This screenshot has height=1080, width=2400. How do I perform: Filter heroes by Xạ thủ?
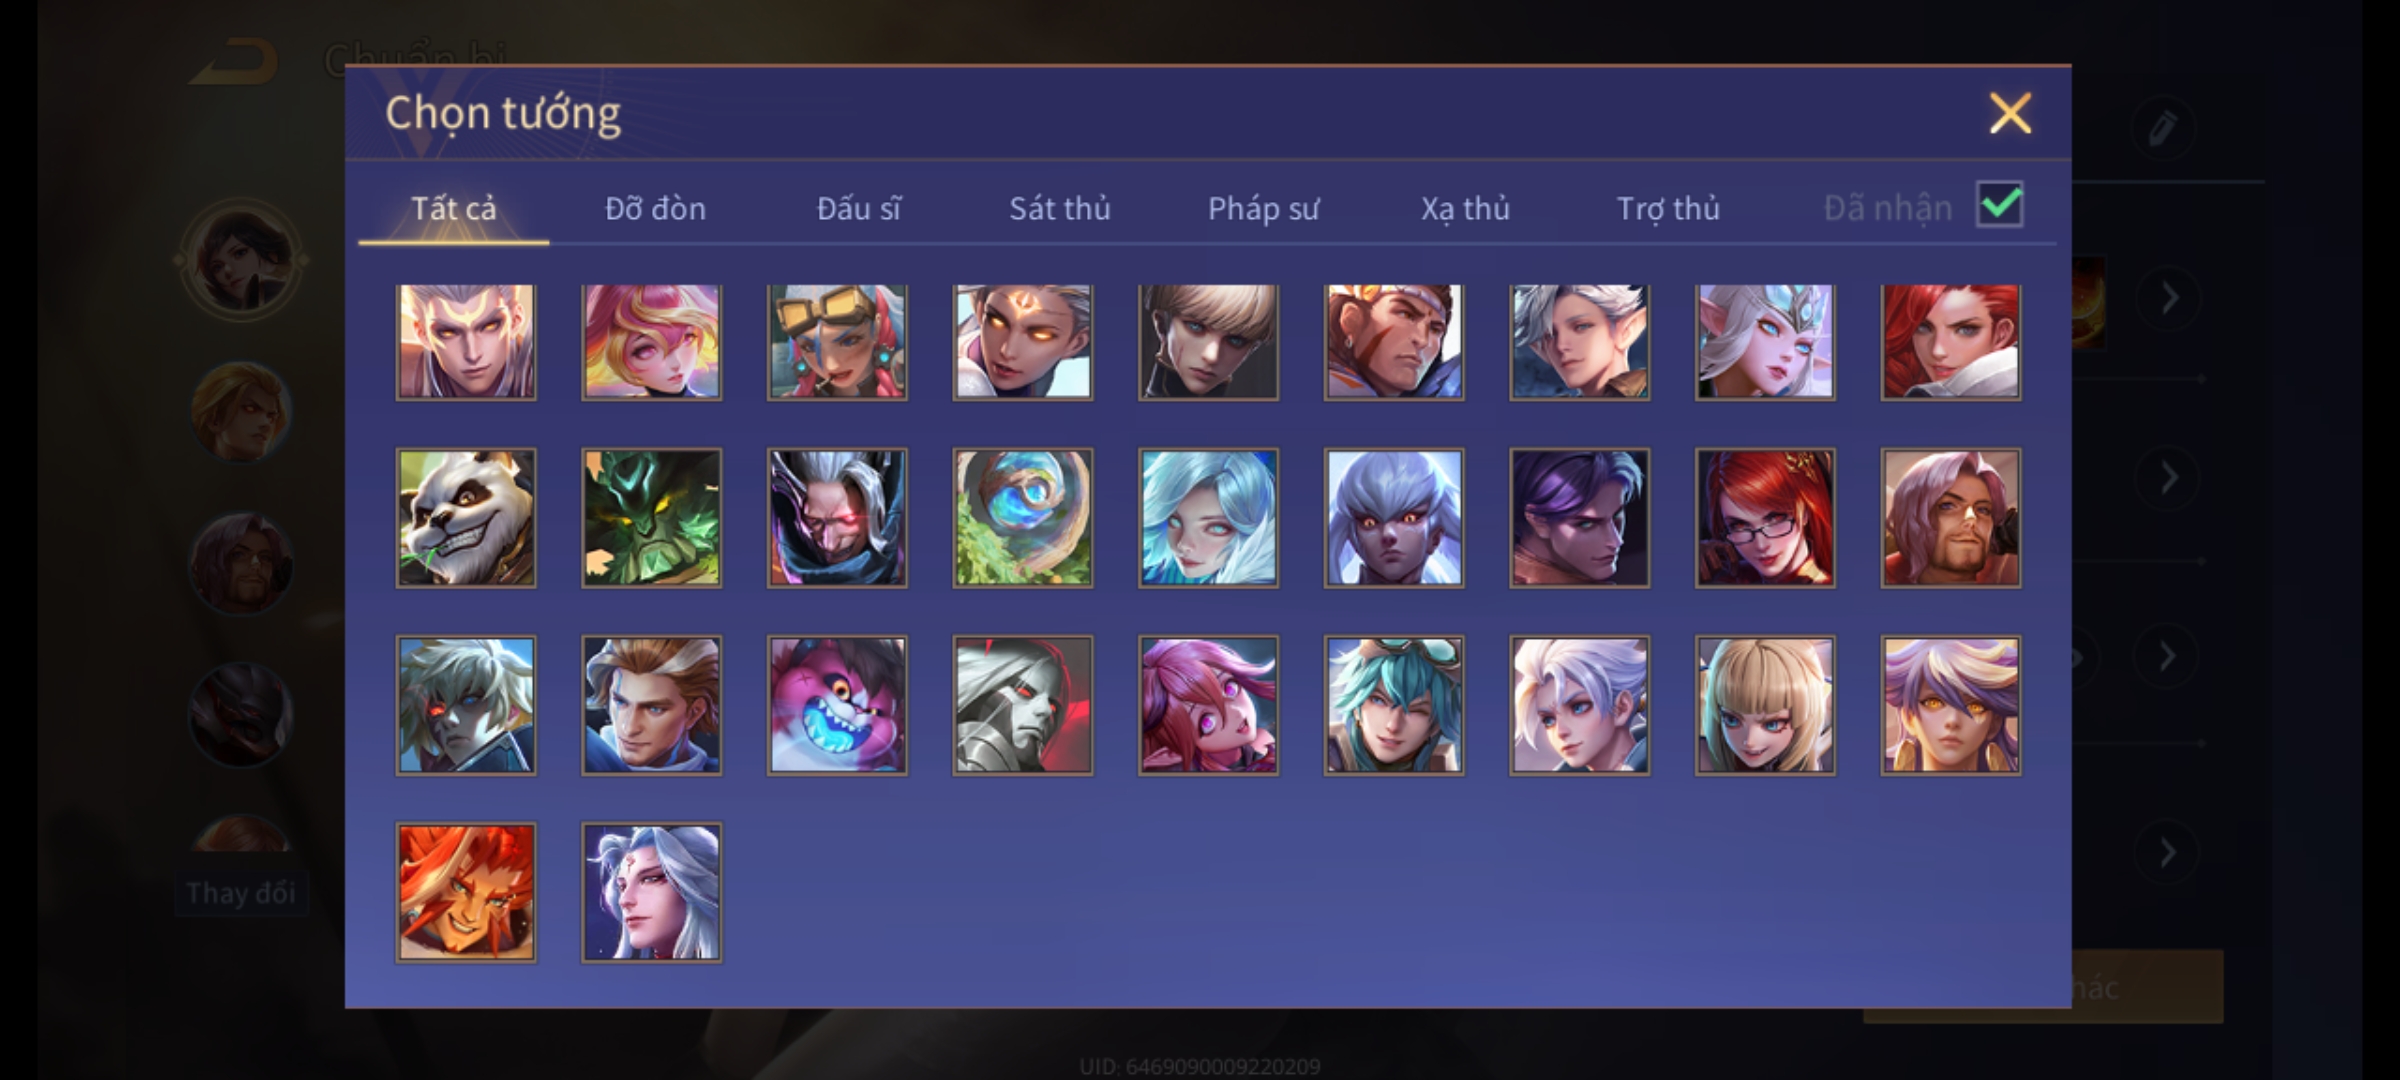pos(1465,208)
